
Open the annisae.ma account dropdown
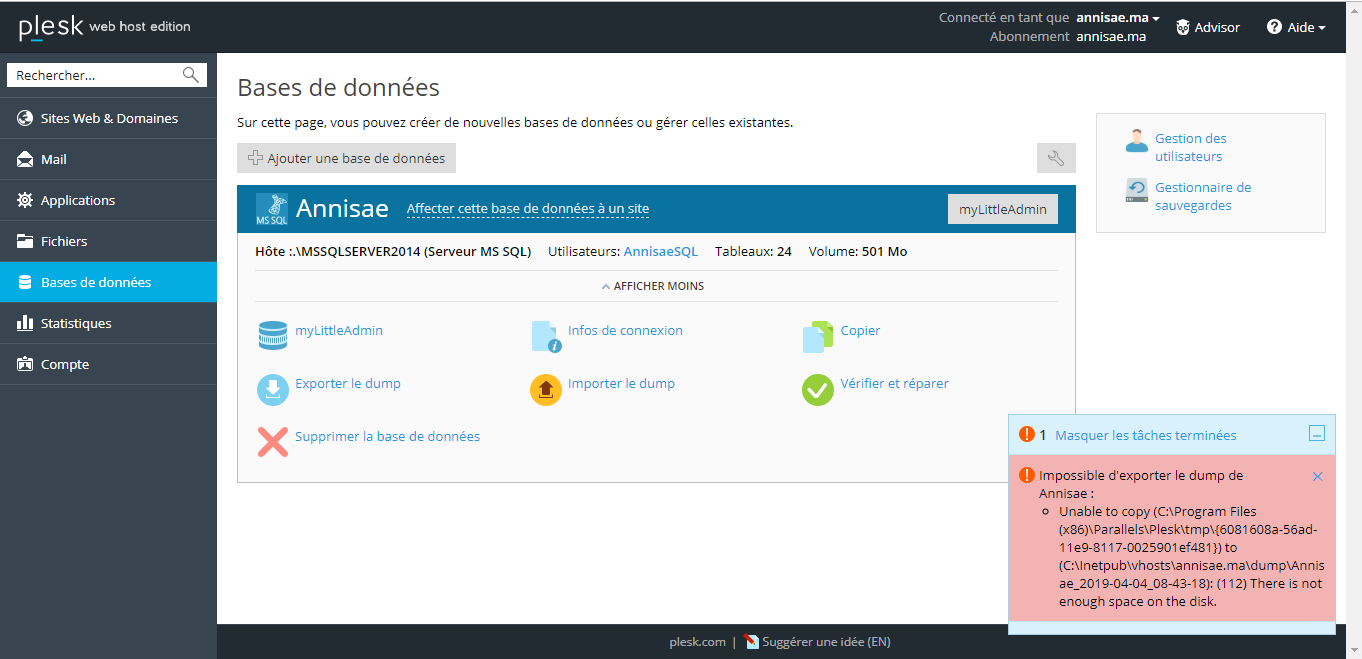pyautogui.click(x=1118, y=17)
